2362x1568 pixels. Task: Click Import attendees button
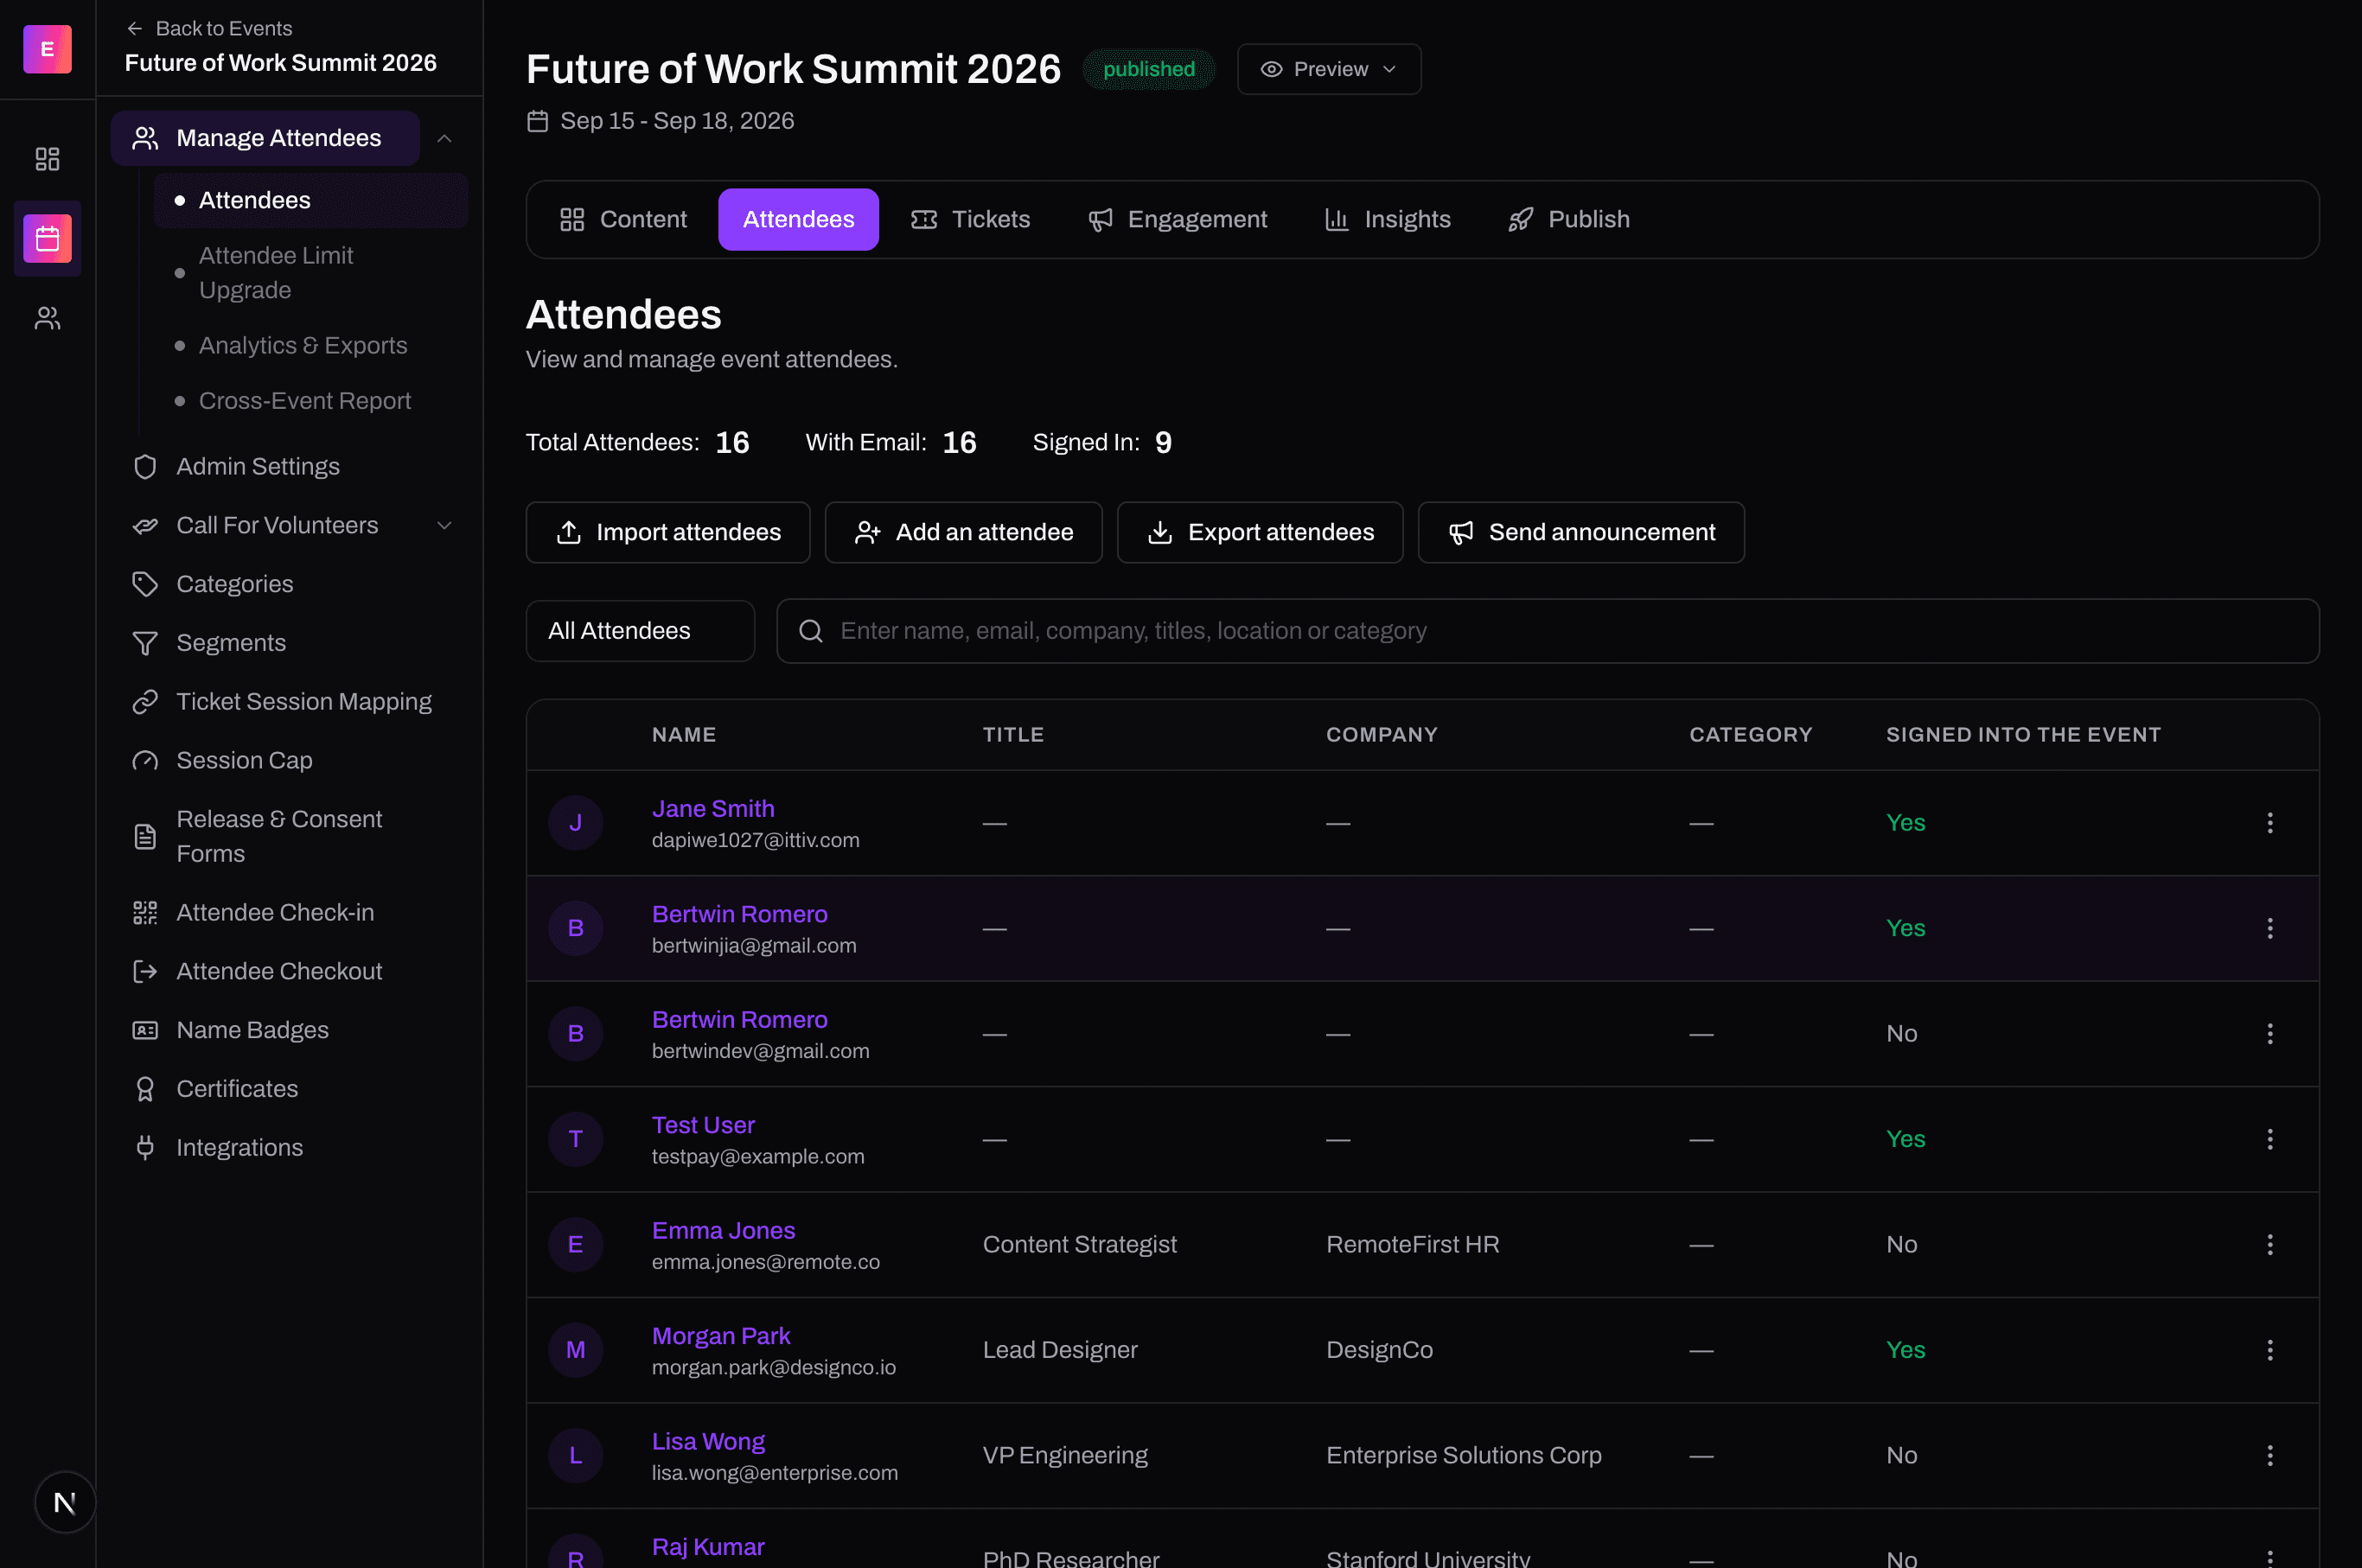tap(668, 532)
